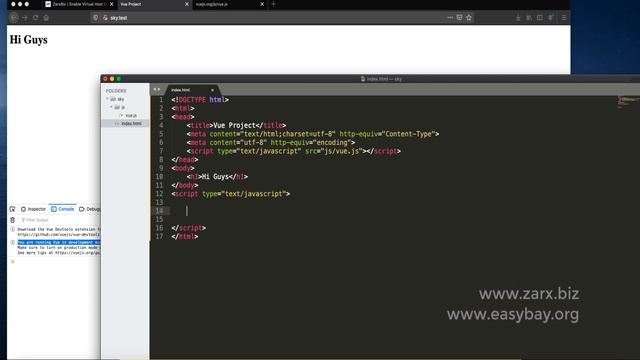Open the Console devtools tab
Viewport: 640px width, 360px height.
(x=62, y=209)
